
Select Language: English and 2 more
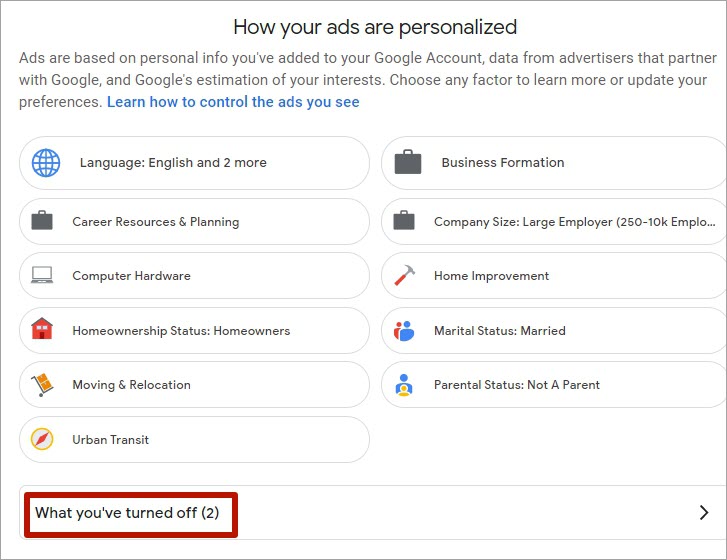click(x=194, y=163)
